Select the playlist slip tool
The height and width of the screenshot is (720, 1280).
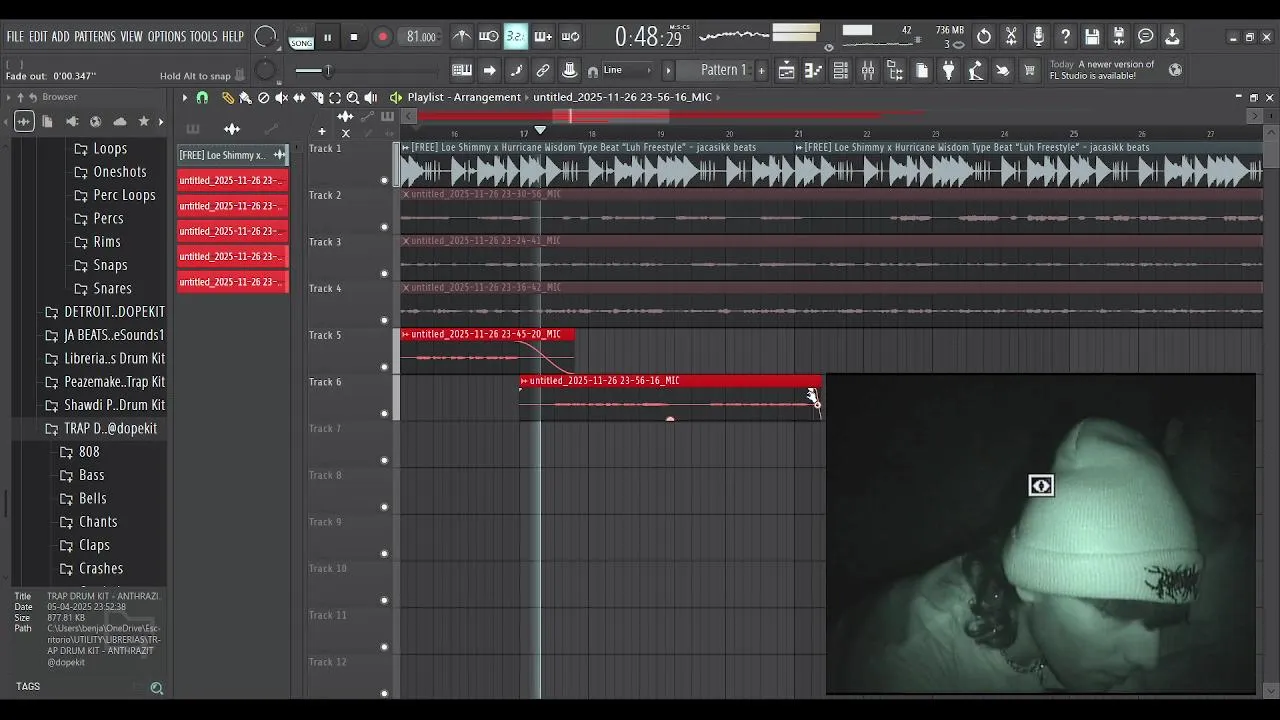pos(299,97)
